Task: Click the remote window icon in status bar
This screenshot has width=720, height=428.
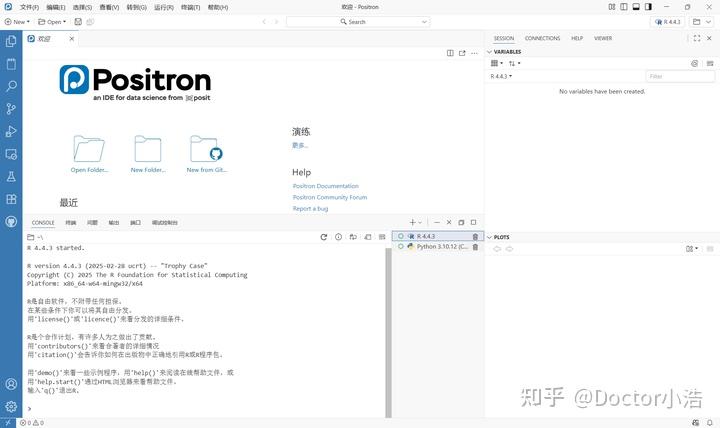Action: 7,423
